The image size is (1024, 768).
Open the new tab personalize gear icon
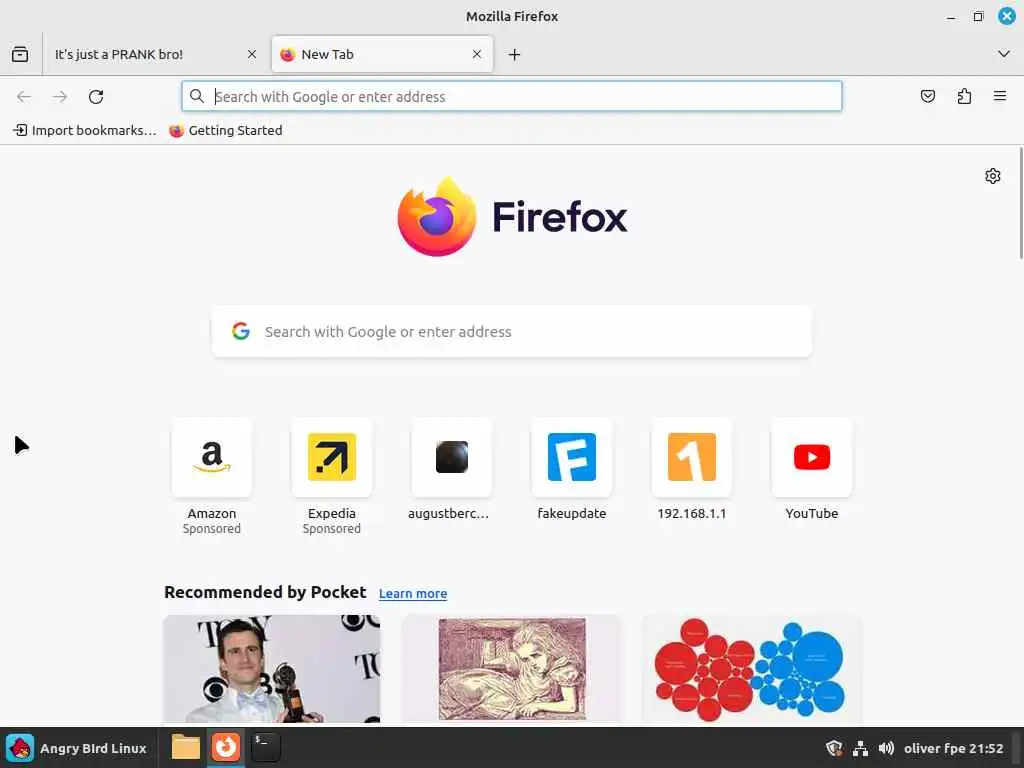pos(993,176)
